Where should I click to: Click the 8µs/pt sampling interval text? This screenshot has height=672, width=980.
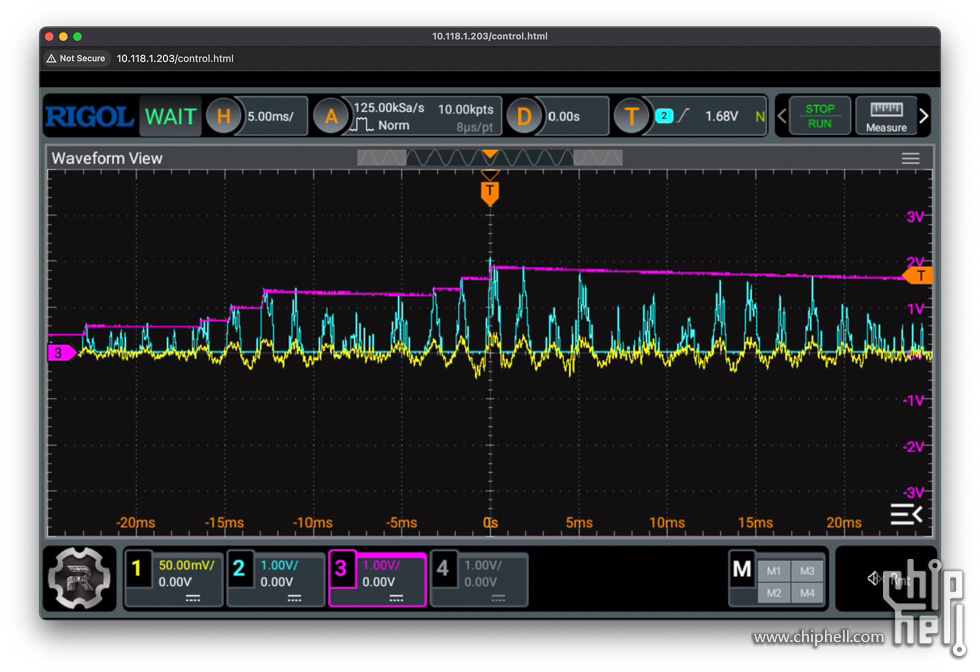click(x=474, y=127)
